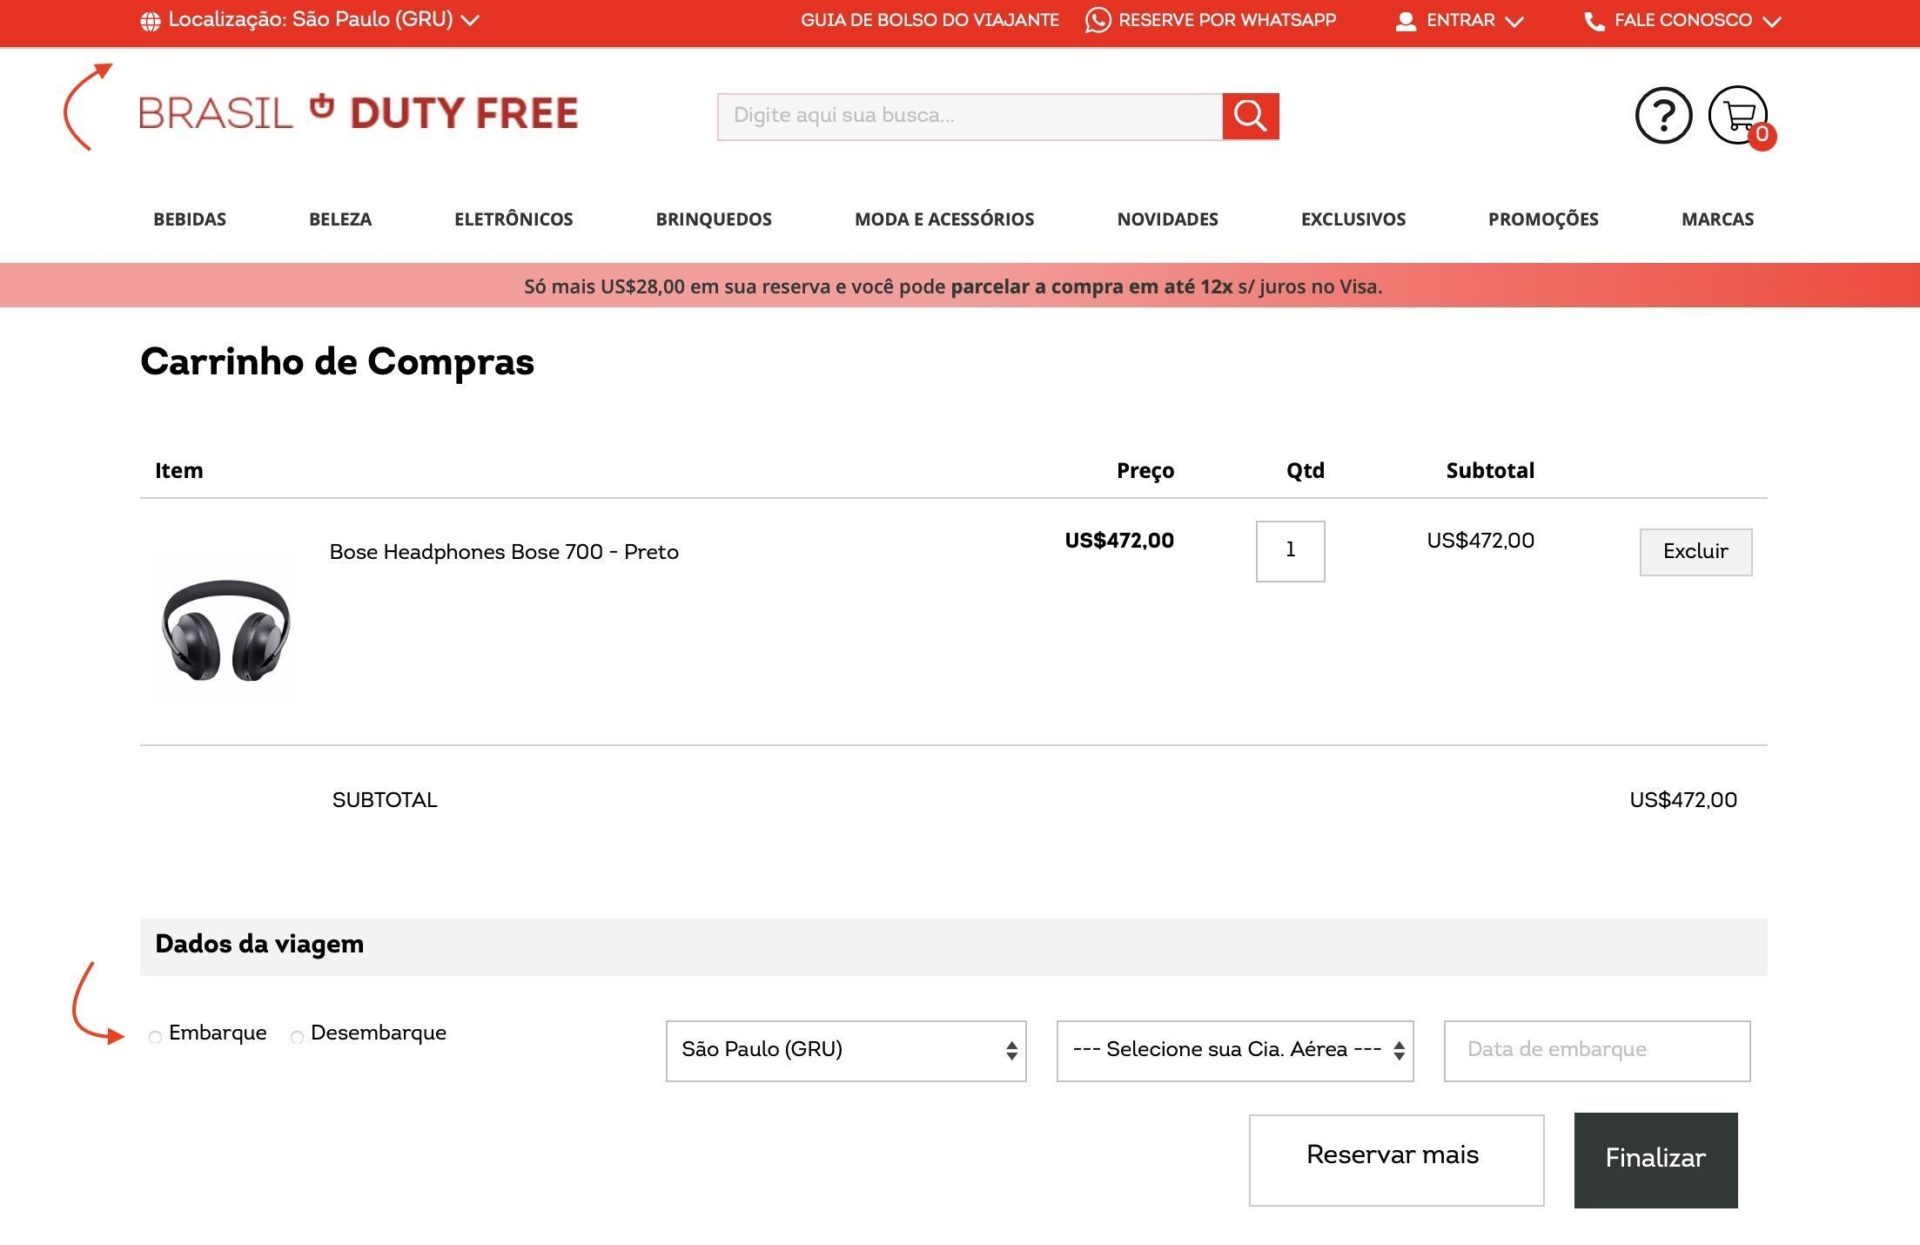
Task: Select the Embarque radio option
Action: pyautogui.click(x=155, y=1037)
